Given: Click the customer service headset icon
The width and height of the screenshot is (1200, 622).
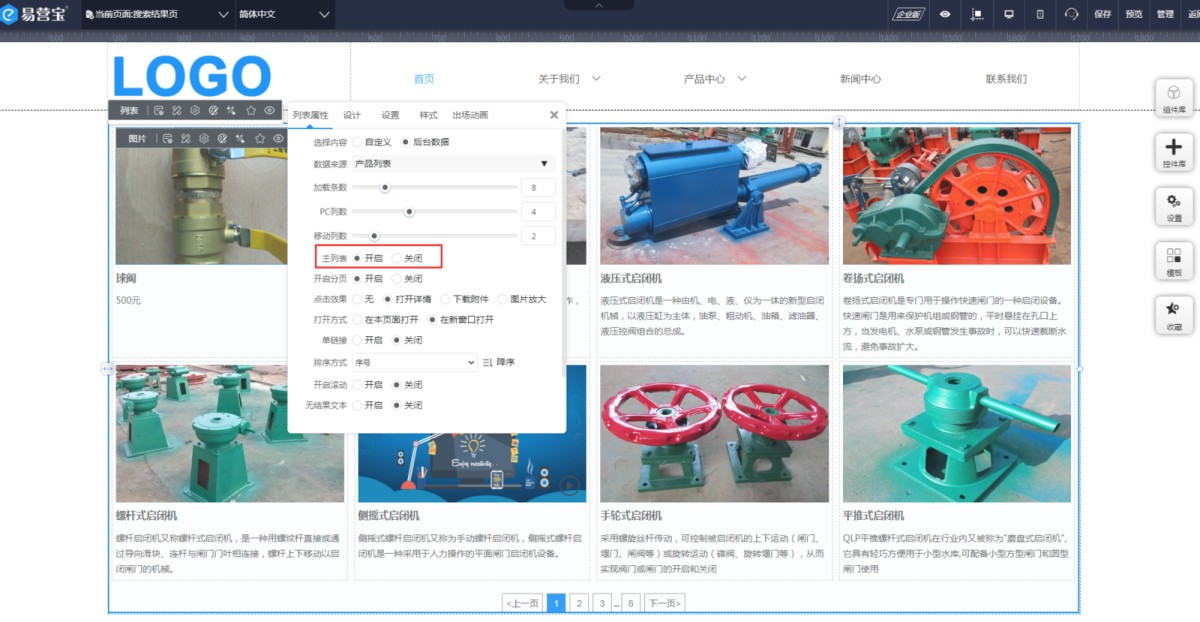Looking at the screenshot, I should (1072, 14).
